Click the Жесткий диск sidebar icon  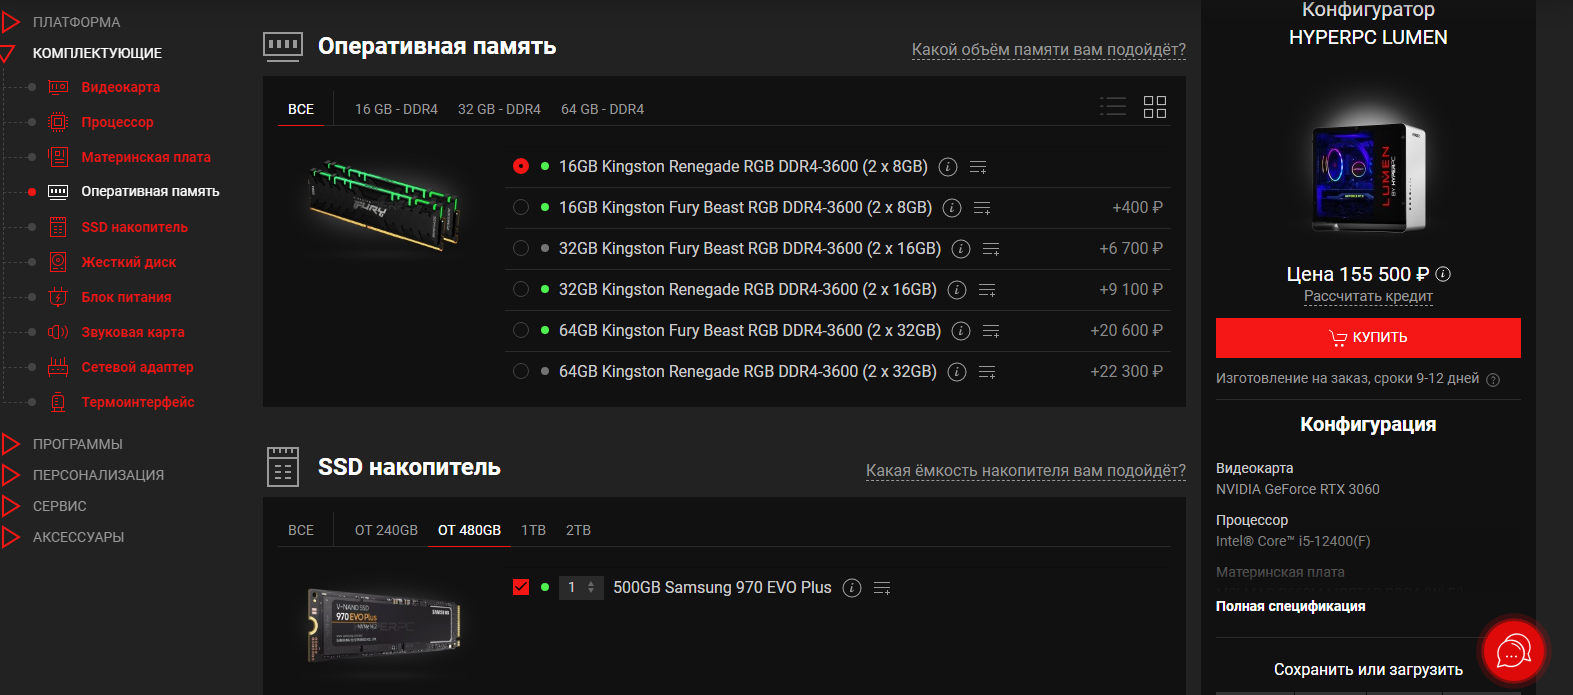tap(58, 262)
